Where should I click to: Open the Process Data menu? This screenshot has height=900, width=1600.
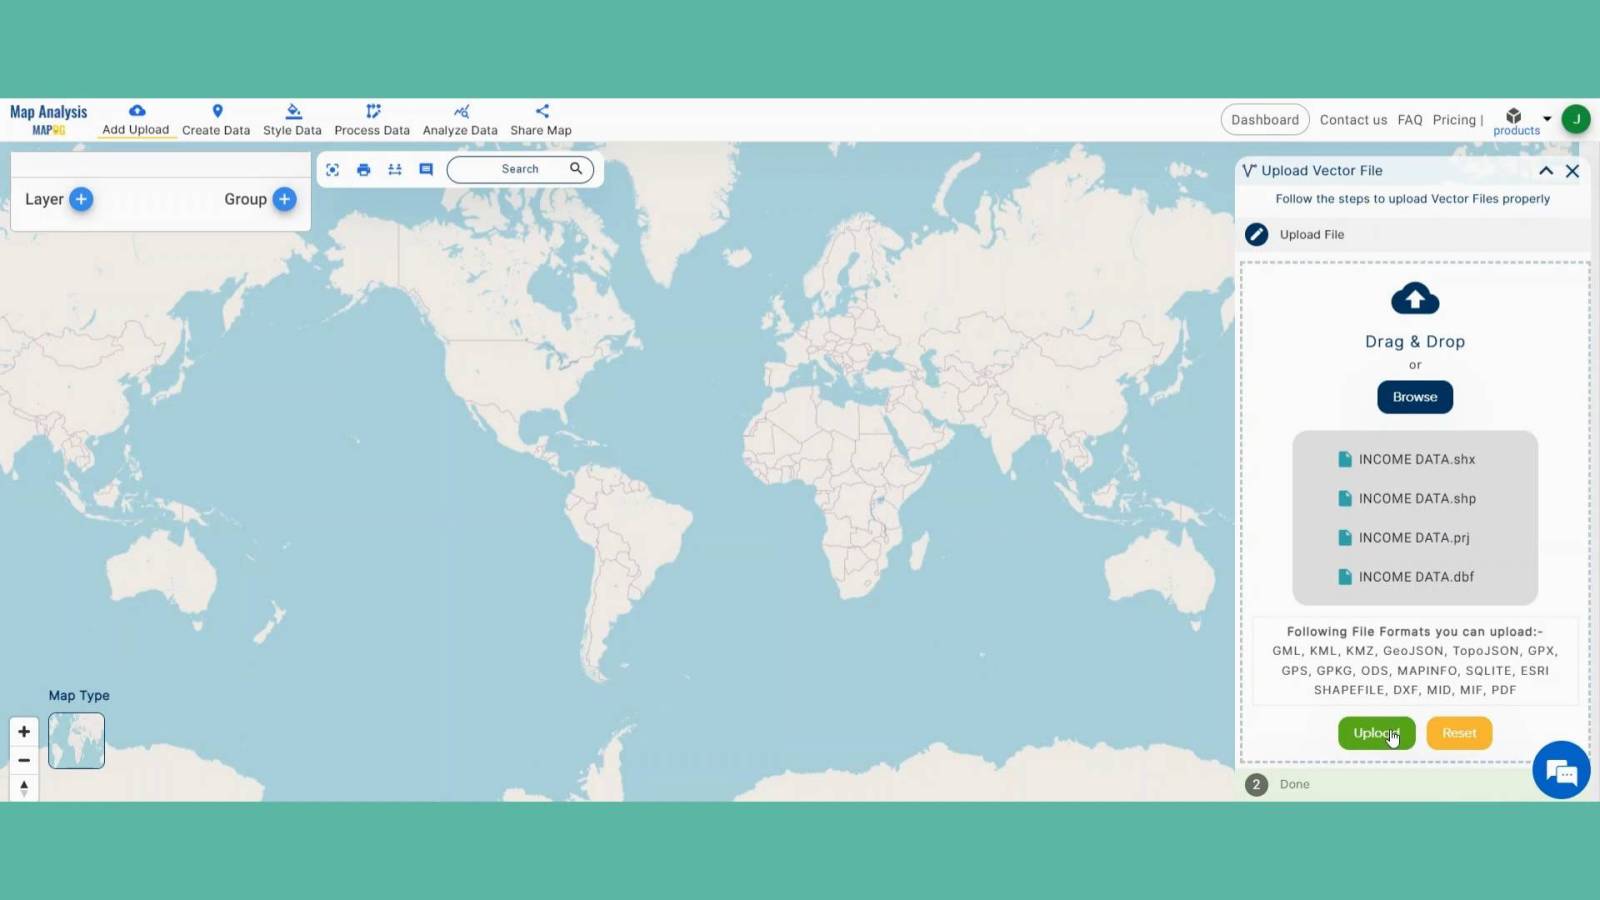(372, 119)
